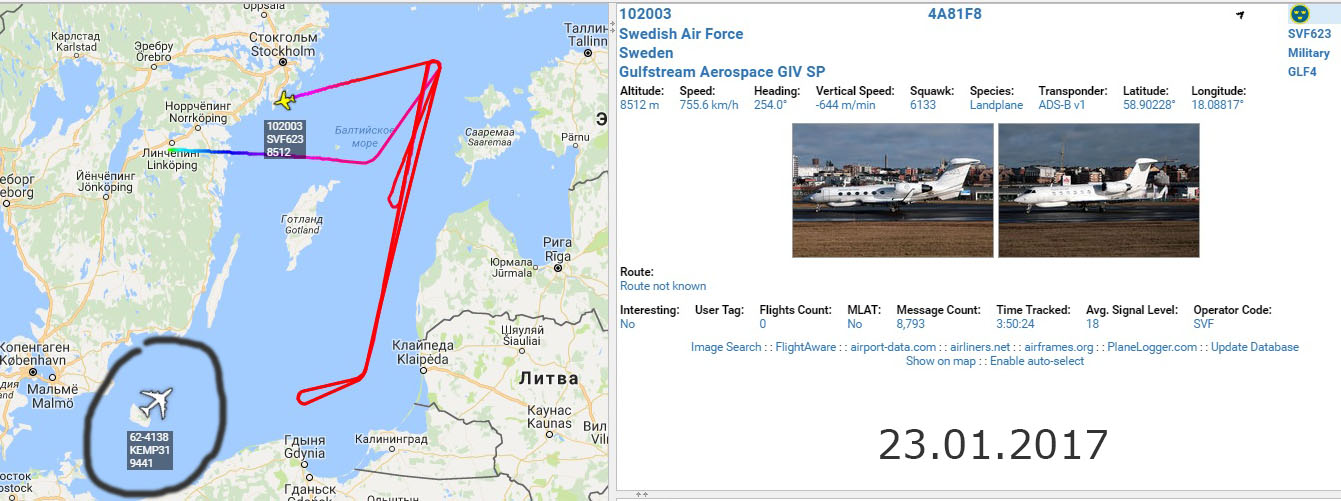1341x501 pixels.
Task: Click the Update Database link
Action: (x=1255, y=347)
